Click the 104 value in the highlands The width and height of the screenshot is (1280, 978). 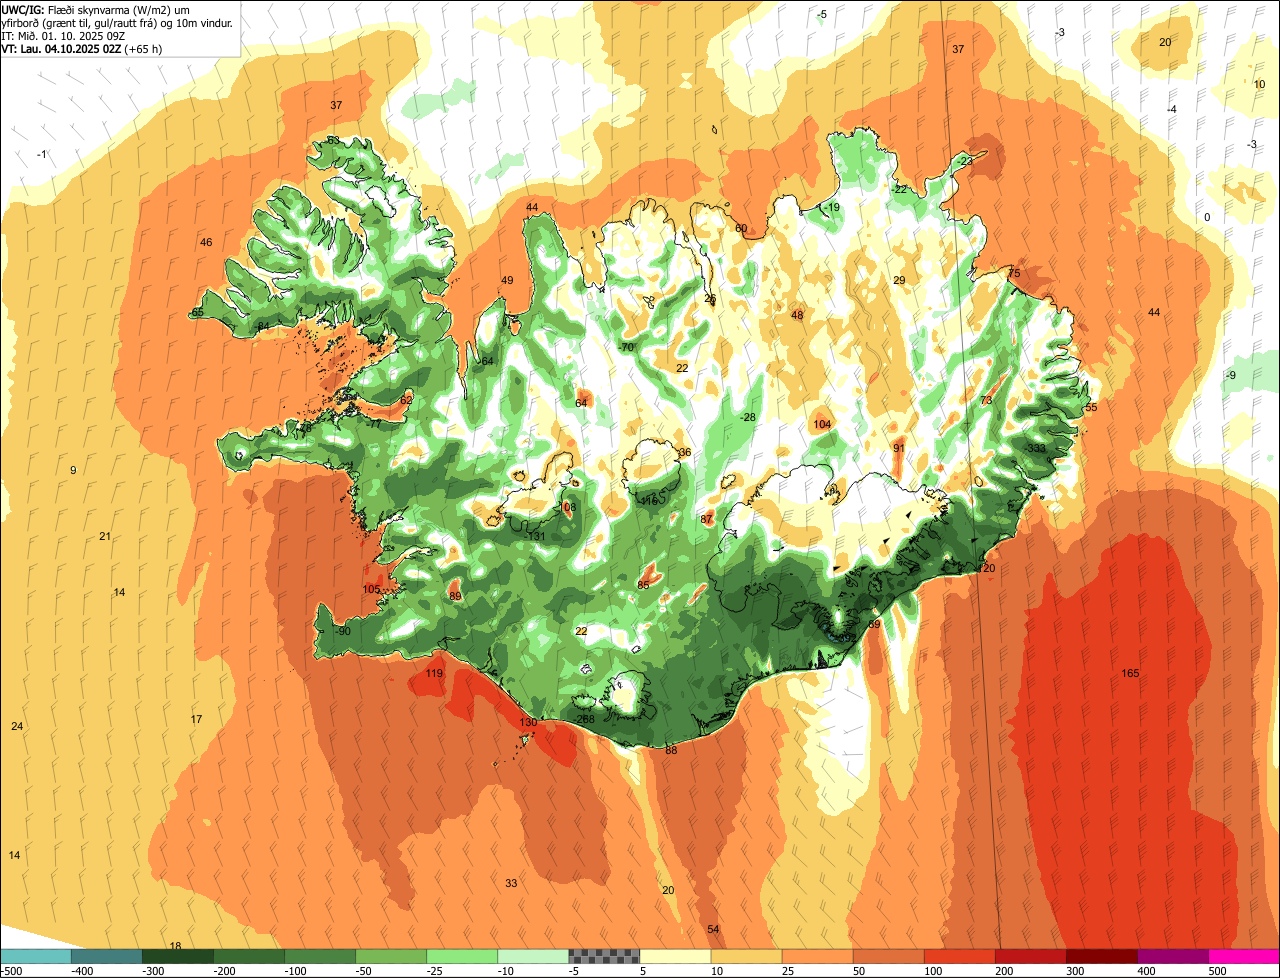(822, 424)
